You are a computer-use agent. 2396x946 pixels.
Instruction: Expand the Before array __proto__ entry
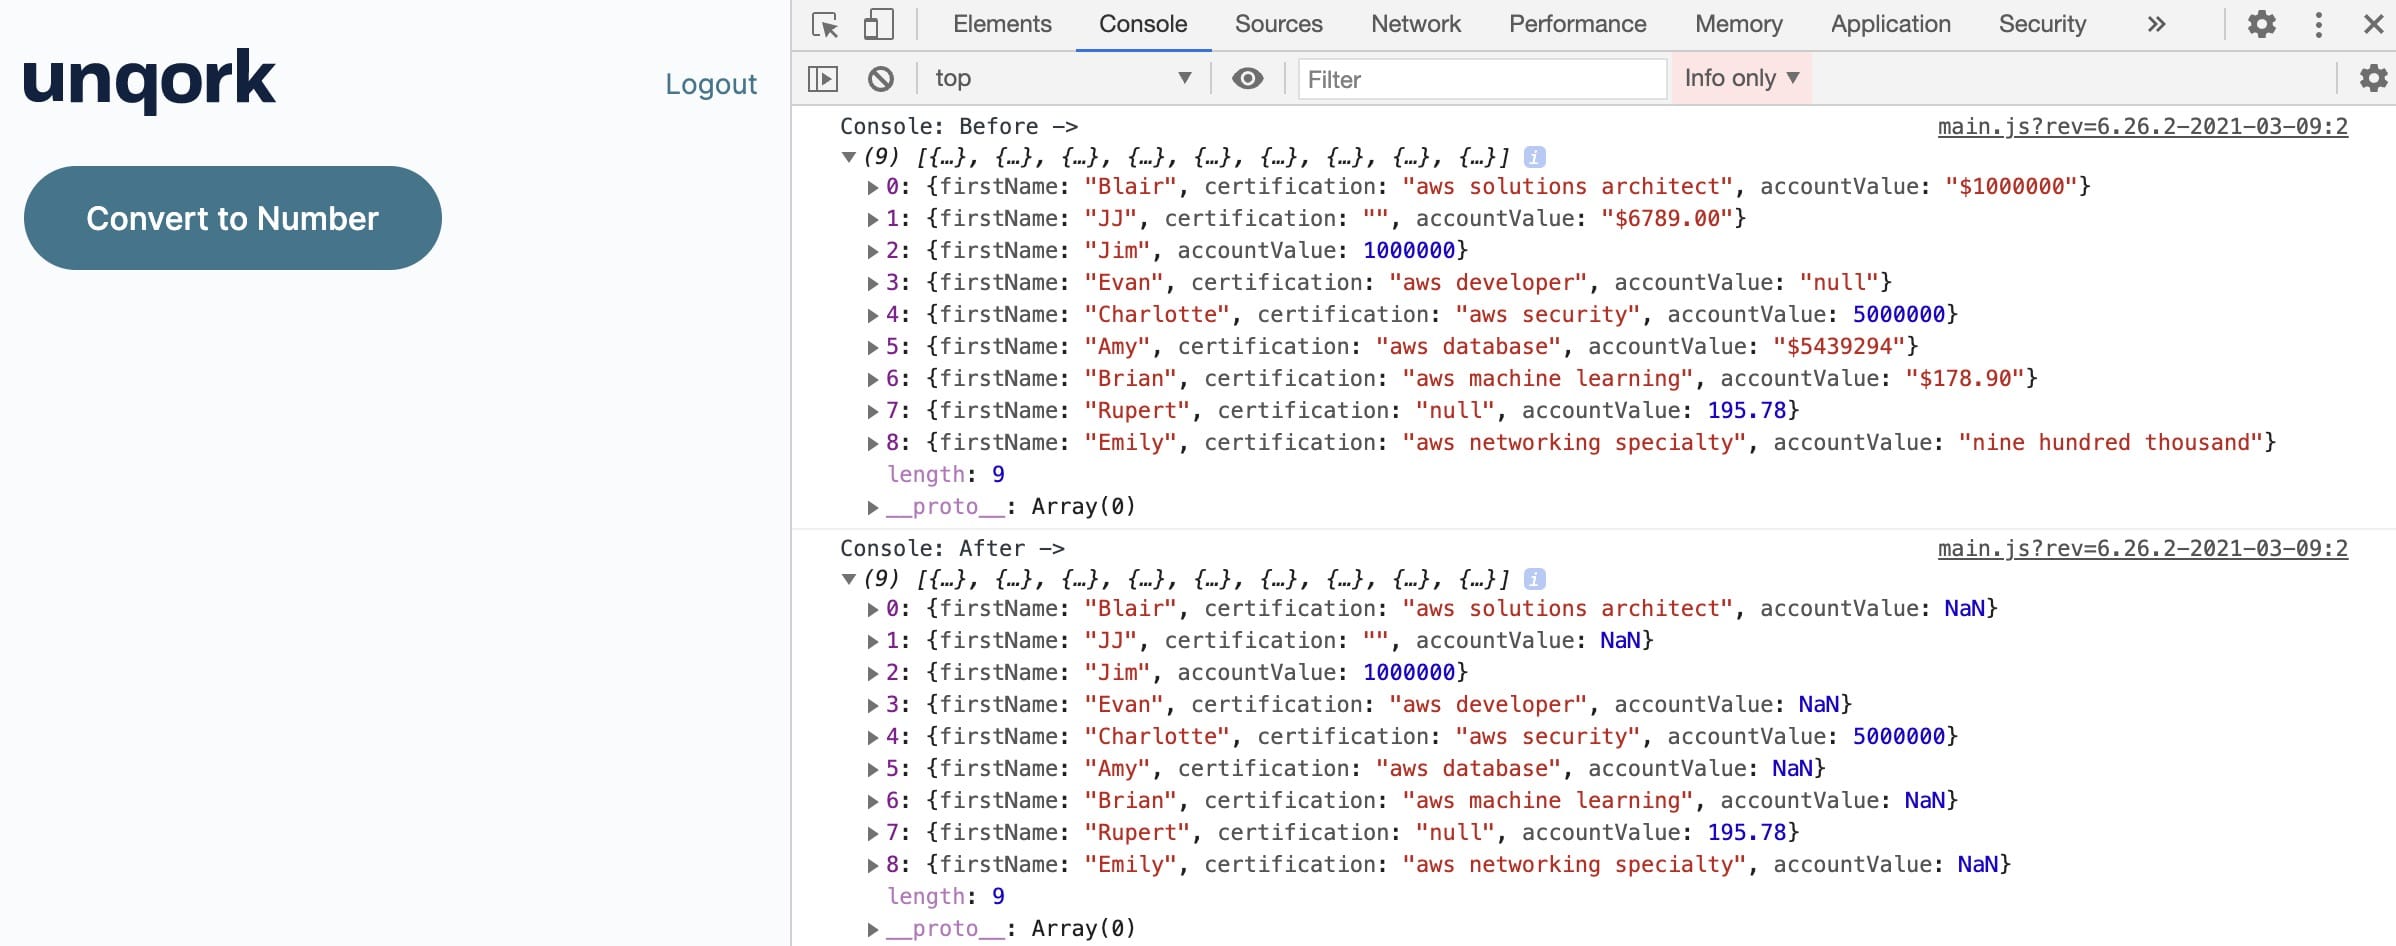tap(873, 507)
